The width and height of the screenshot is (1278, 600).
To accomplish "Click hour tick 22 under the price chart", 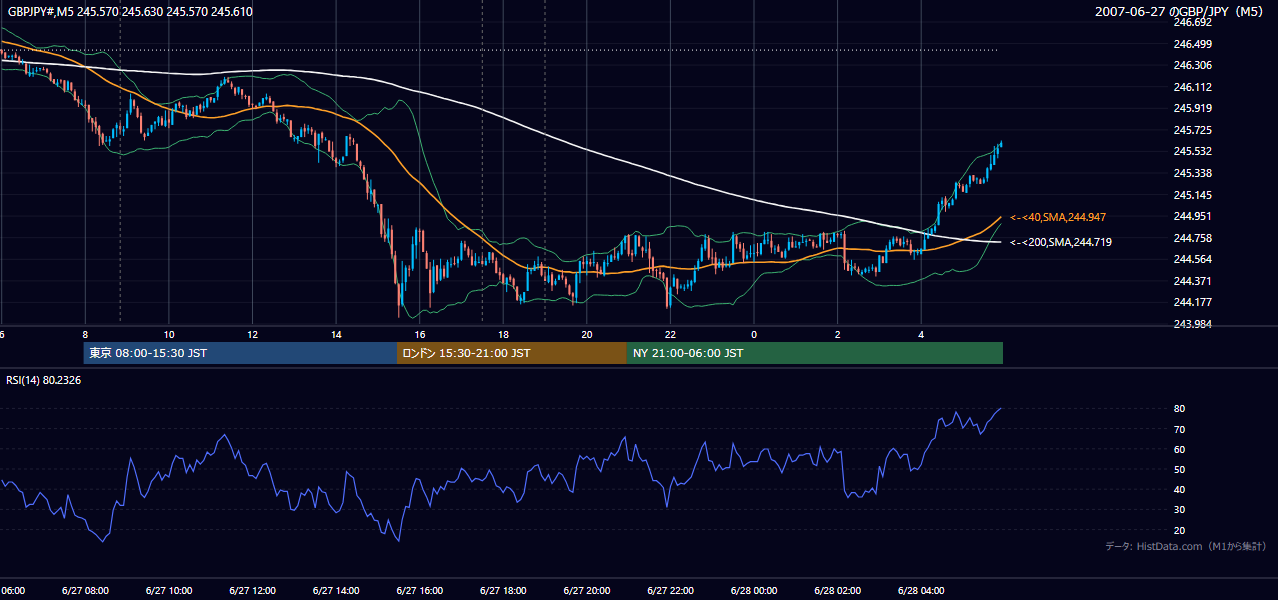I will (670, 335).
